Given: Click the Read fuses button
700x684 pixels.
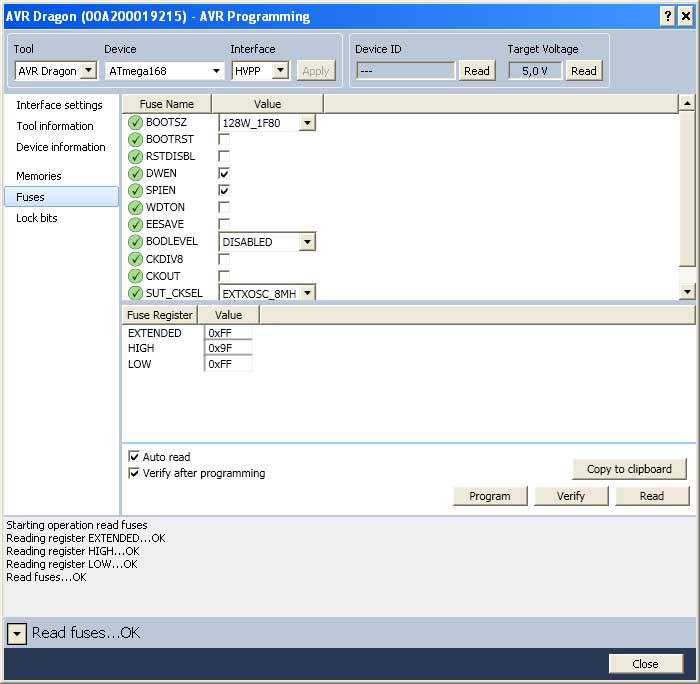Looking at the screenshot, I should [x=652, y=496].
